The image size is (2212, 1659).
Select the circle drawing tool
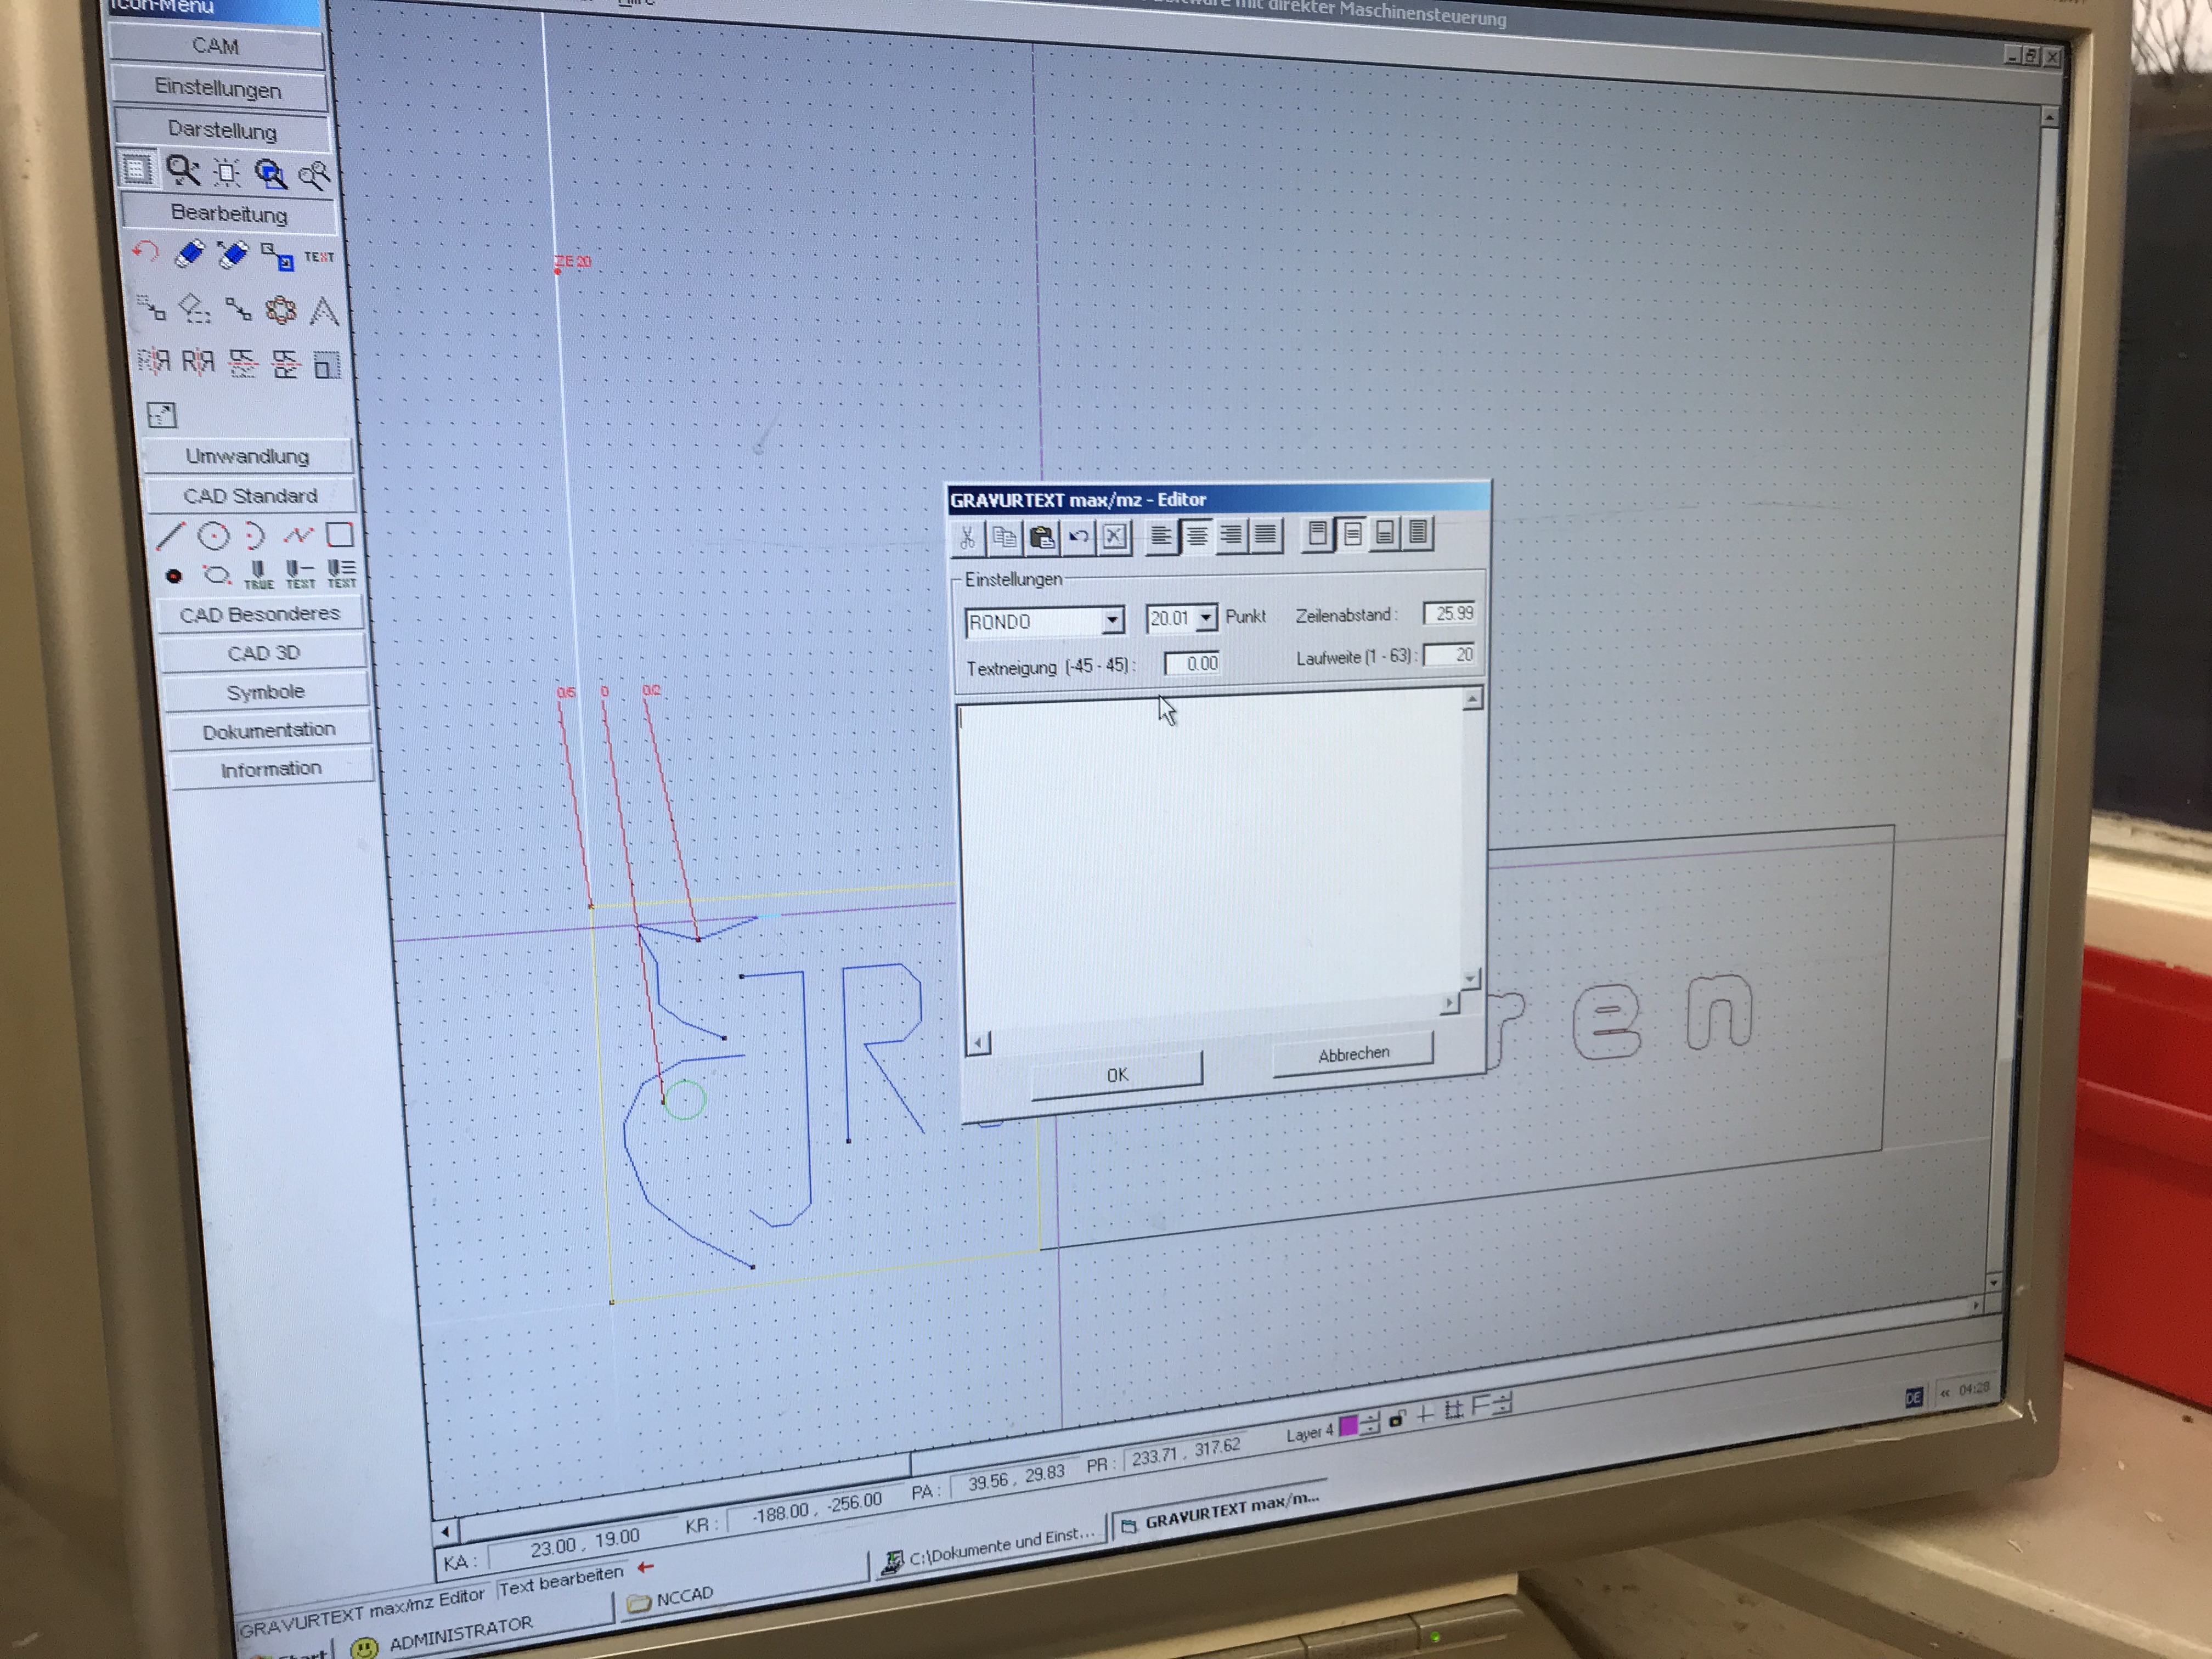[x=213, y=536]
